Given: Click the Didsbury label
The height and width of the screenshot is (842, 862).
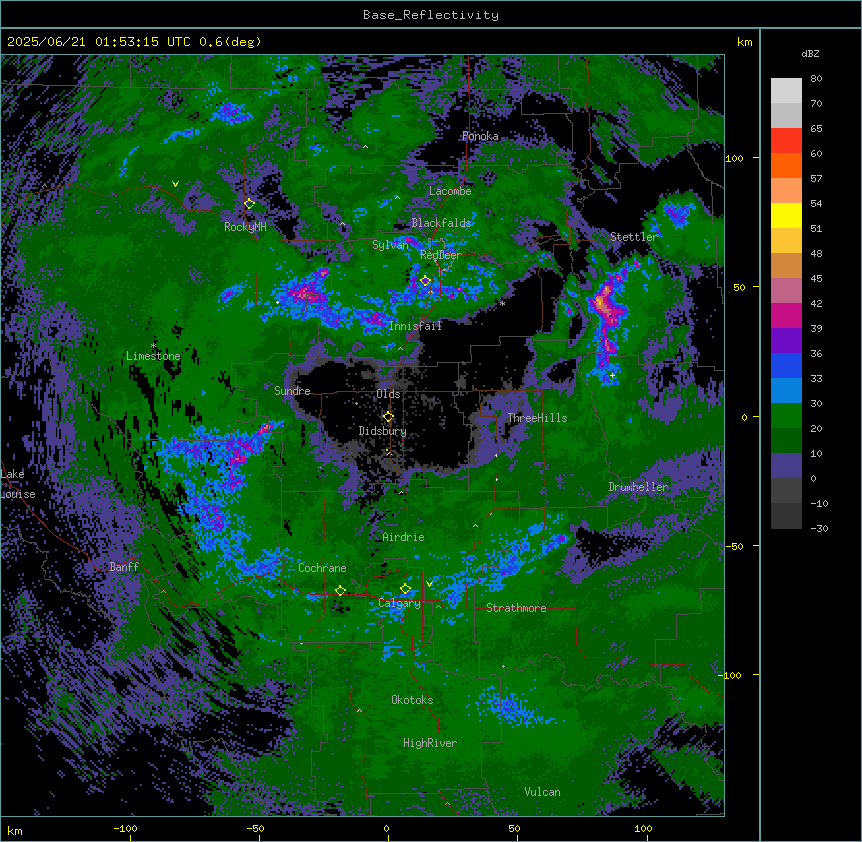Looking at the screenshot, I should pyautogui.click(x=383, y=431).
